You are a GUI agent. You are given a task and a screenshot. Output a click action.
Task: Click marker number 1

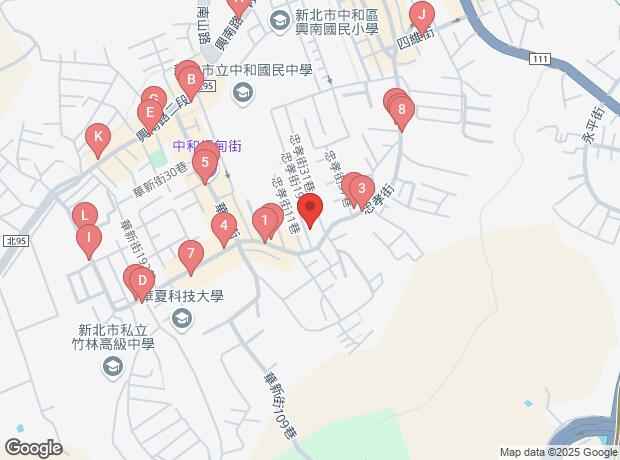point(265,223)
